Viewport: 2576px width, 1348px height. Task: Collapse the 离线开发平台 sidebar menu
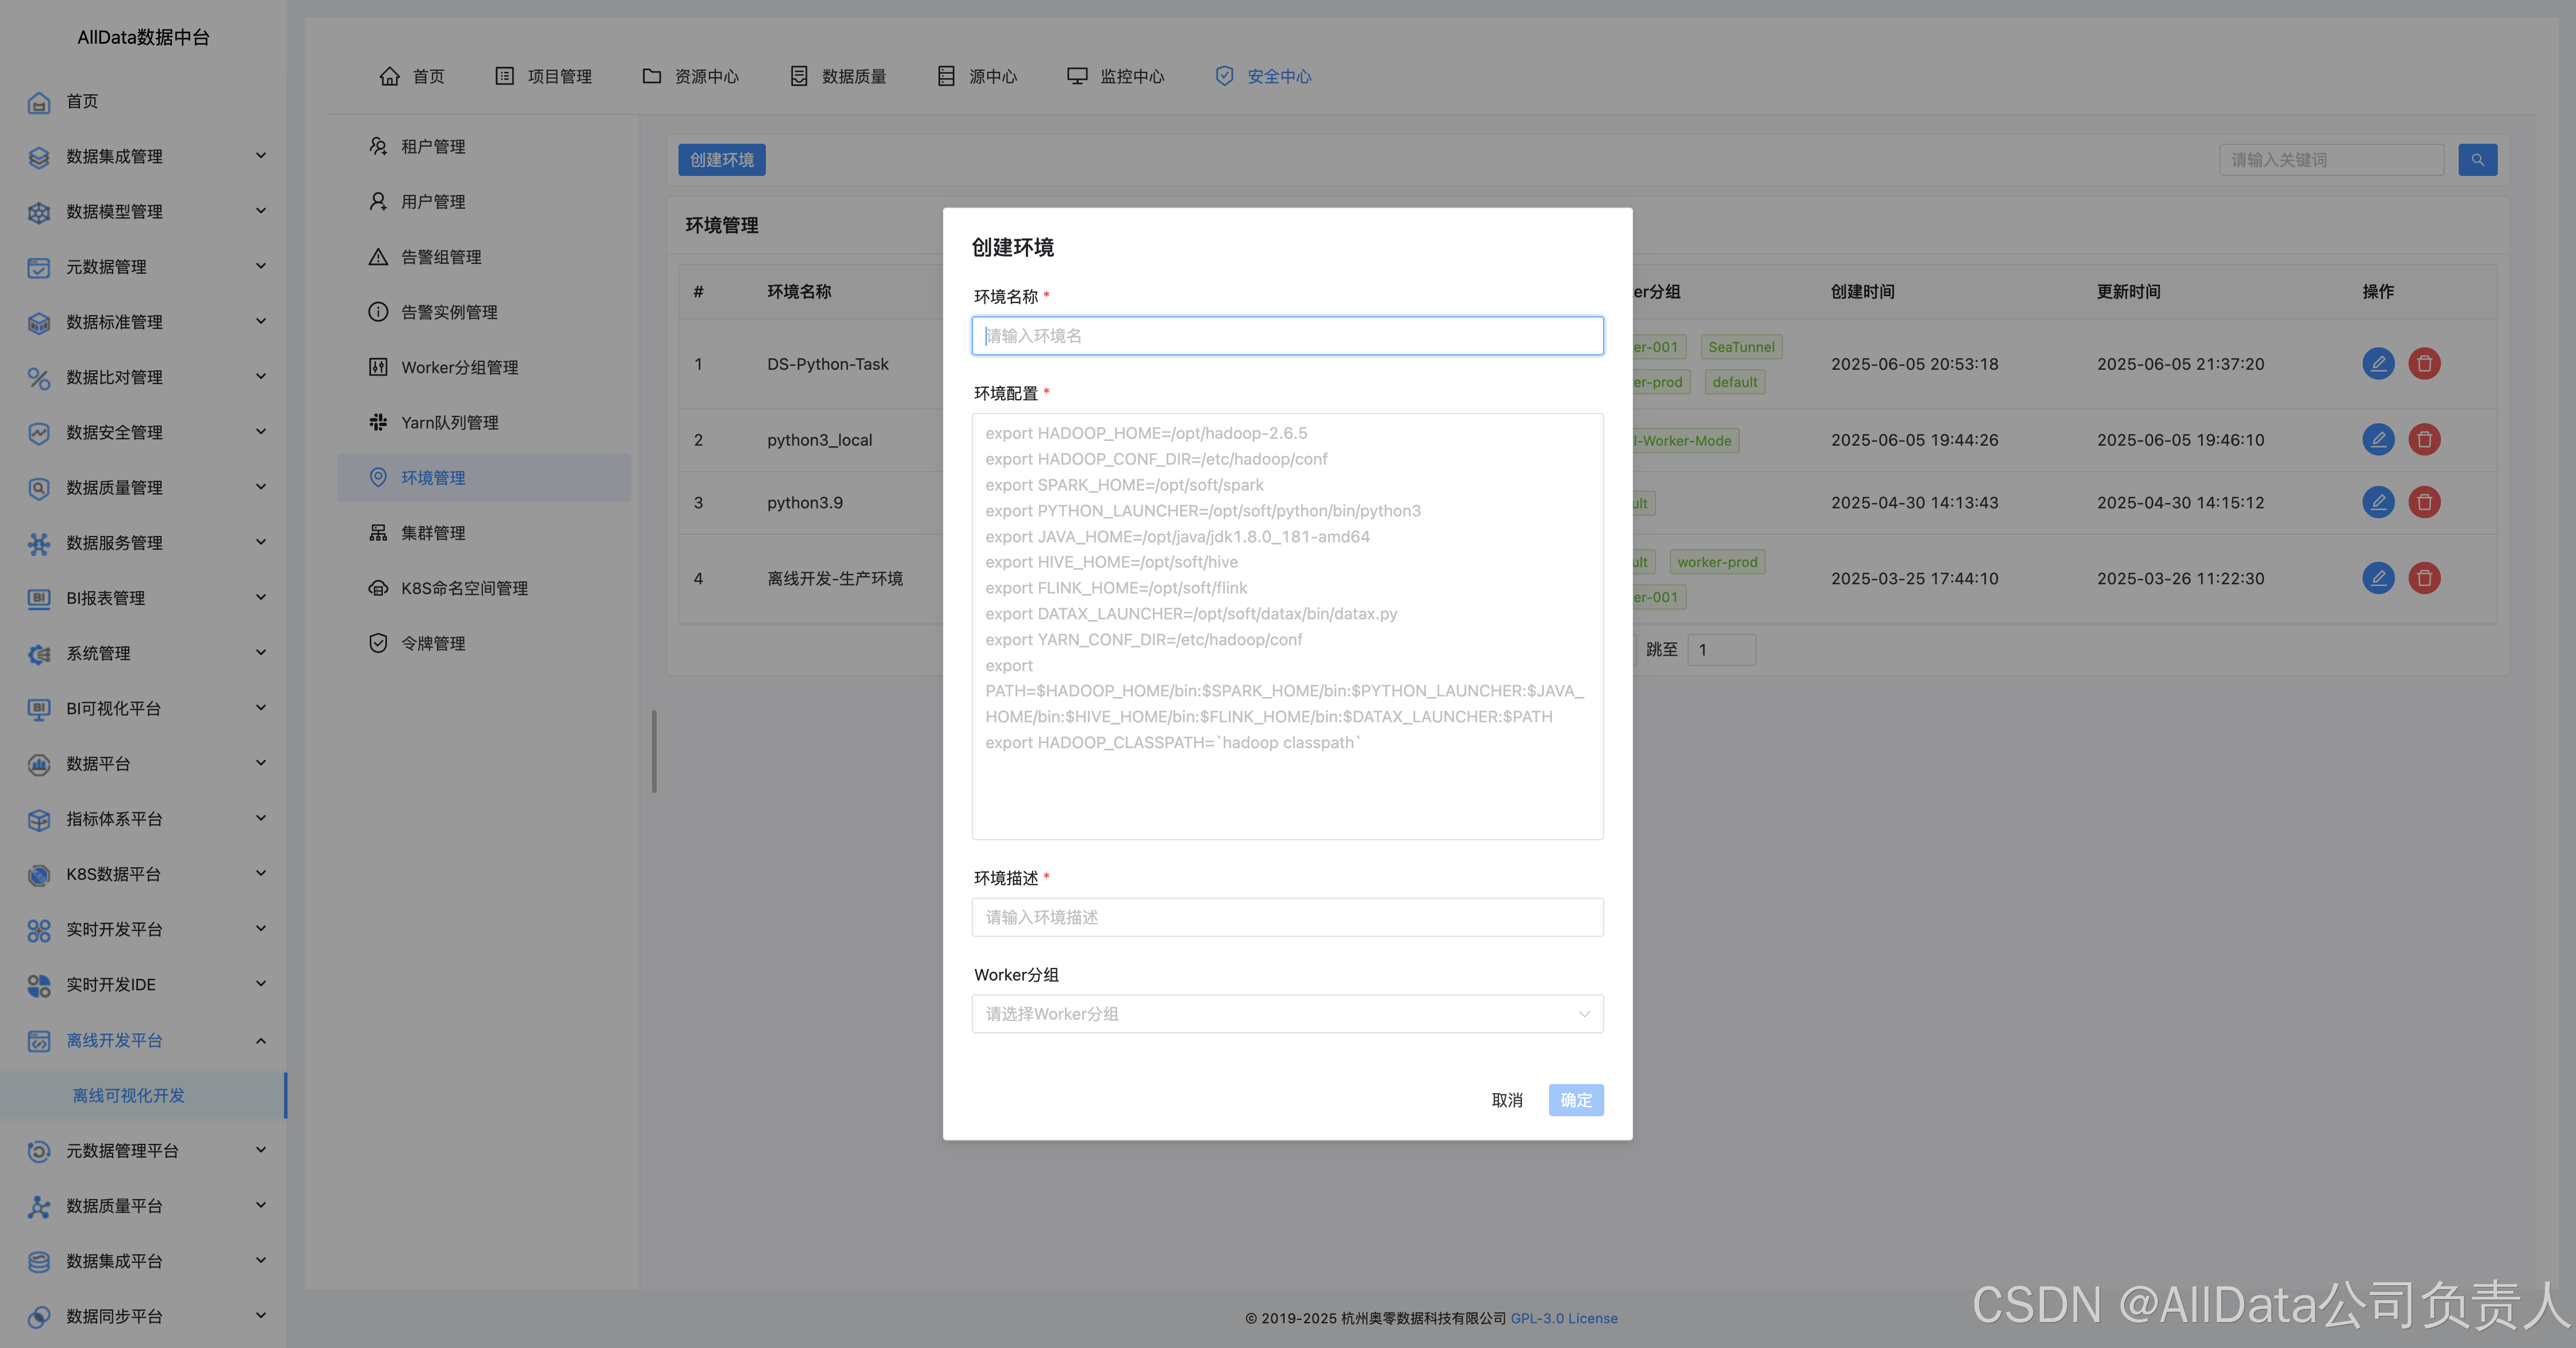[261, 1041]
